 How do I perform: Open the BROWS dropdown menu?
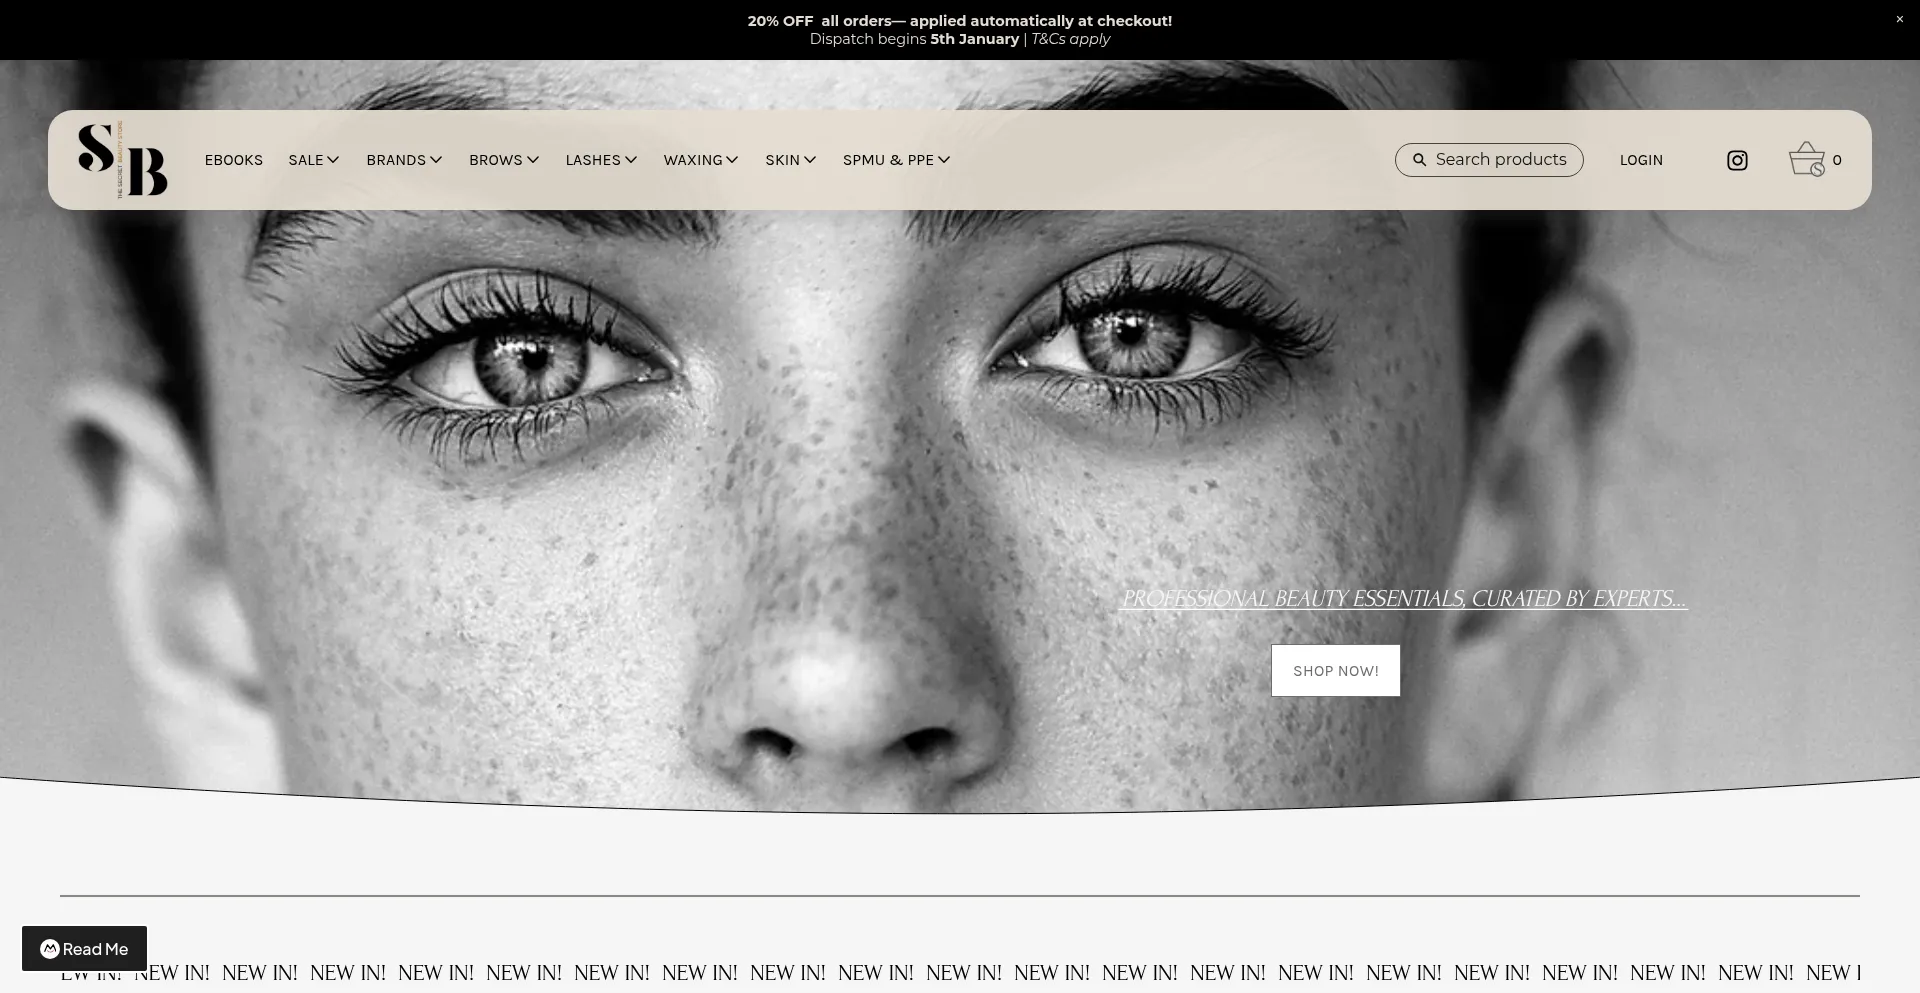click(x=503, y=160)
